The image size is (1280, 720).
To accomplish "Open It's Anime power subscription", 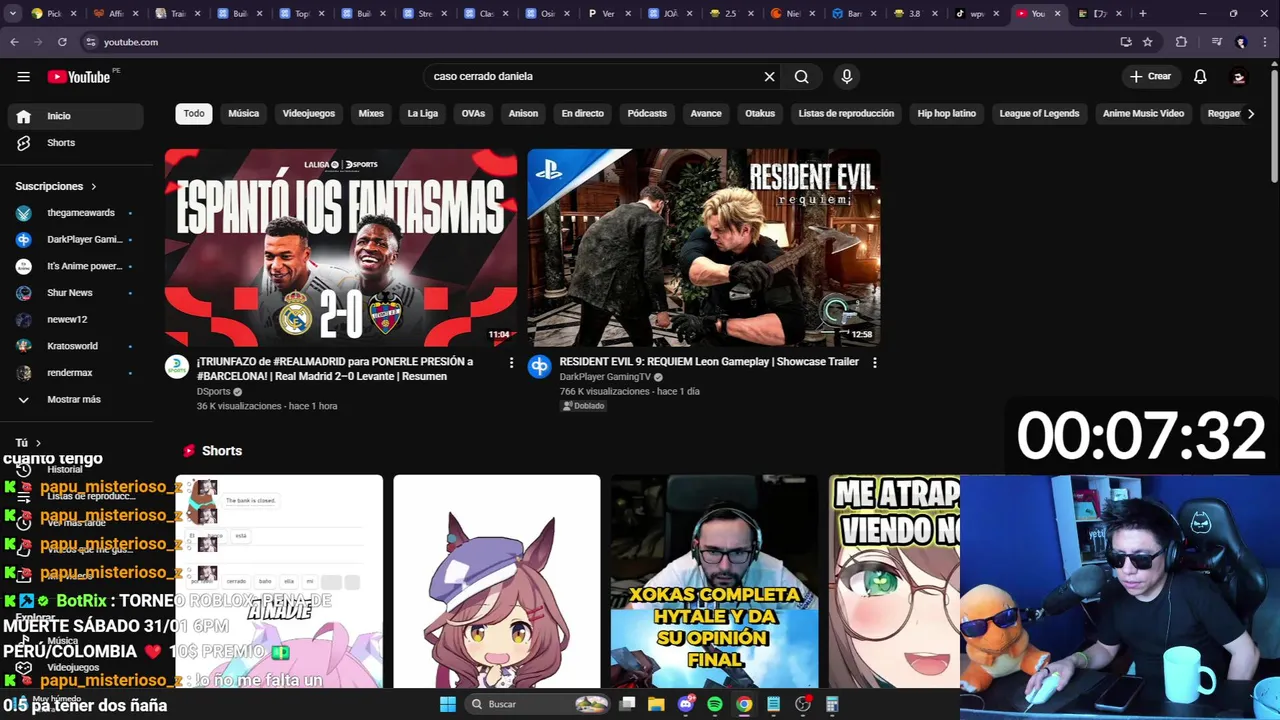I will [x=76, y=266].
